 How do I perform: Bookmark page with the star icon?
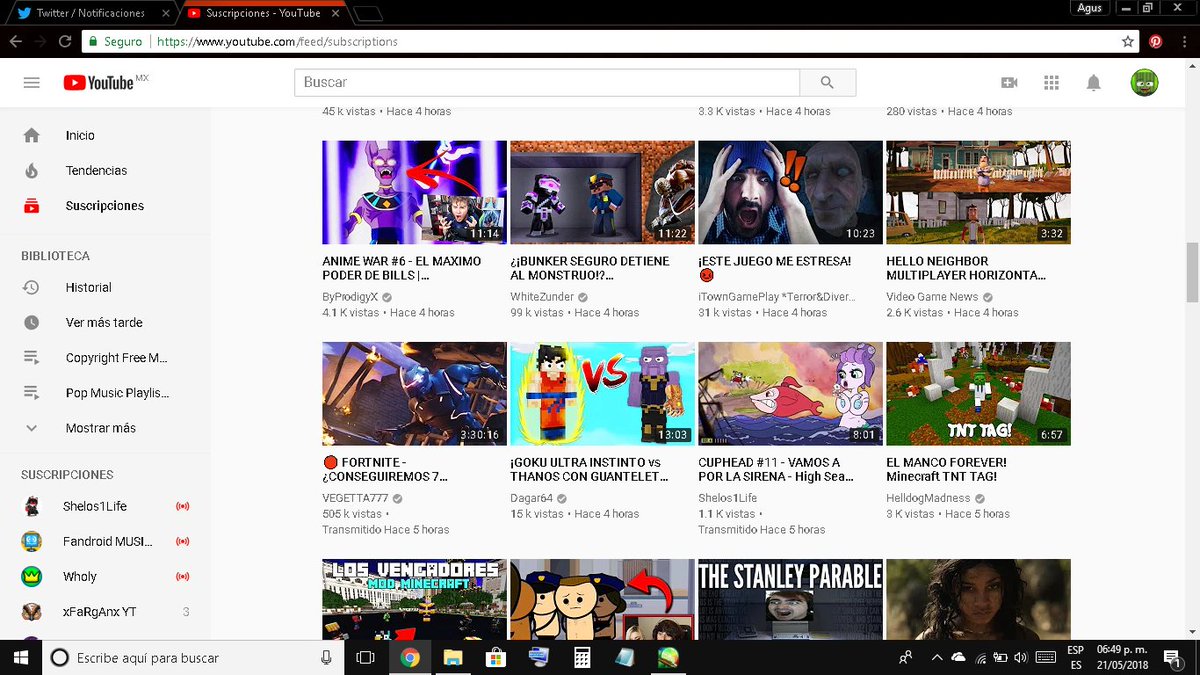[1128, 42]
